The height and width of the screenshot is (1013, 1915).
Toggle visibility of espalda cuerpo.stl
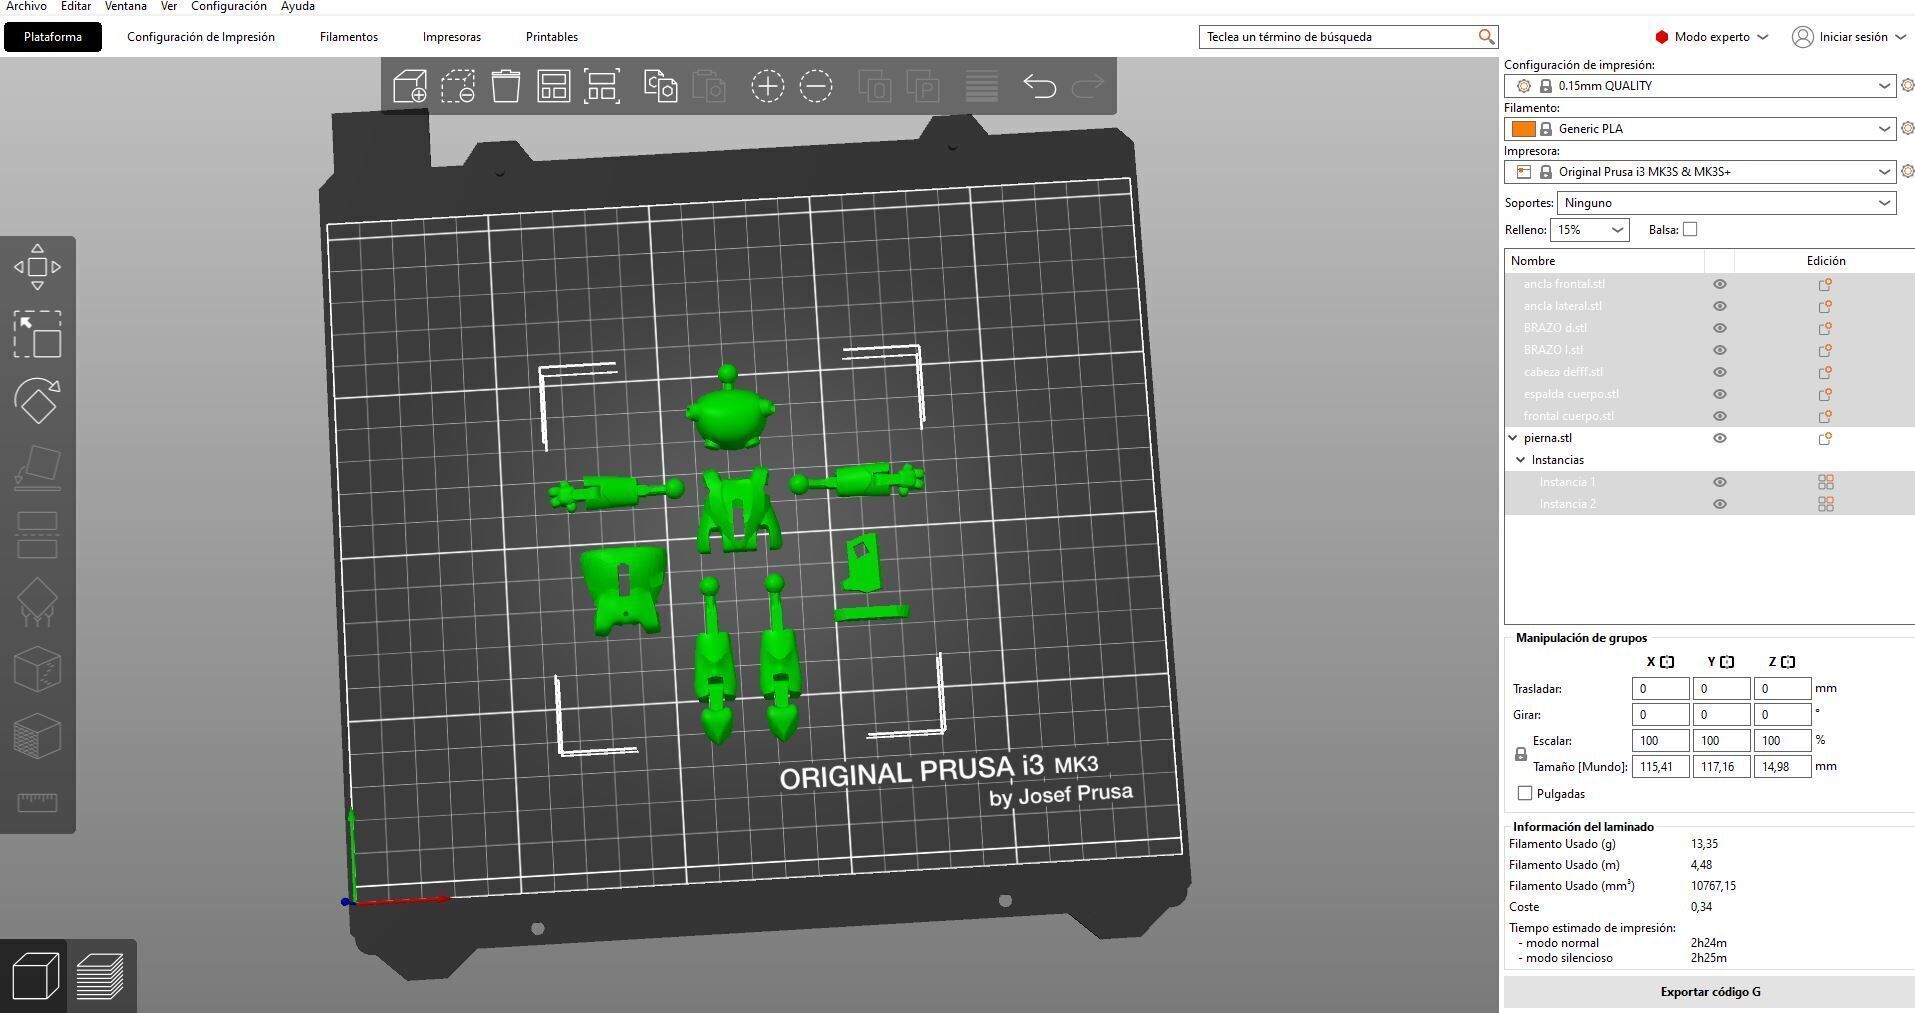point(1720,394)
